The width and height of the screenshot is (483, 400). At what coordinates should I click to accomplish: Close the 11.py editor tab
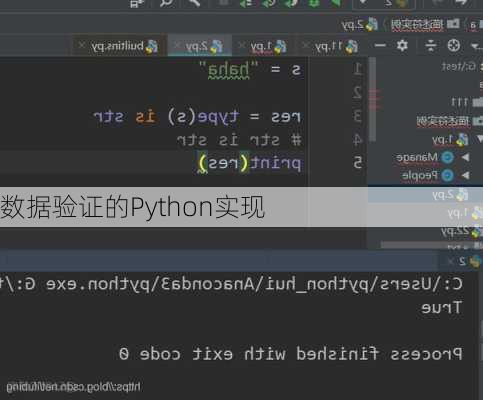point(306,45)
